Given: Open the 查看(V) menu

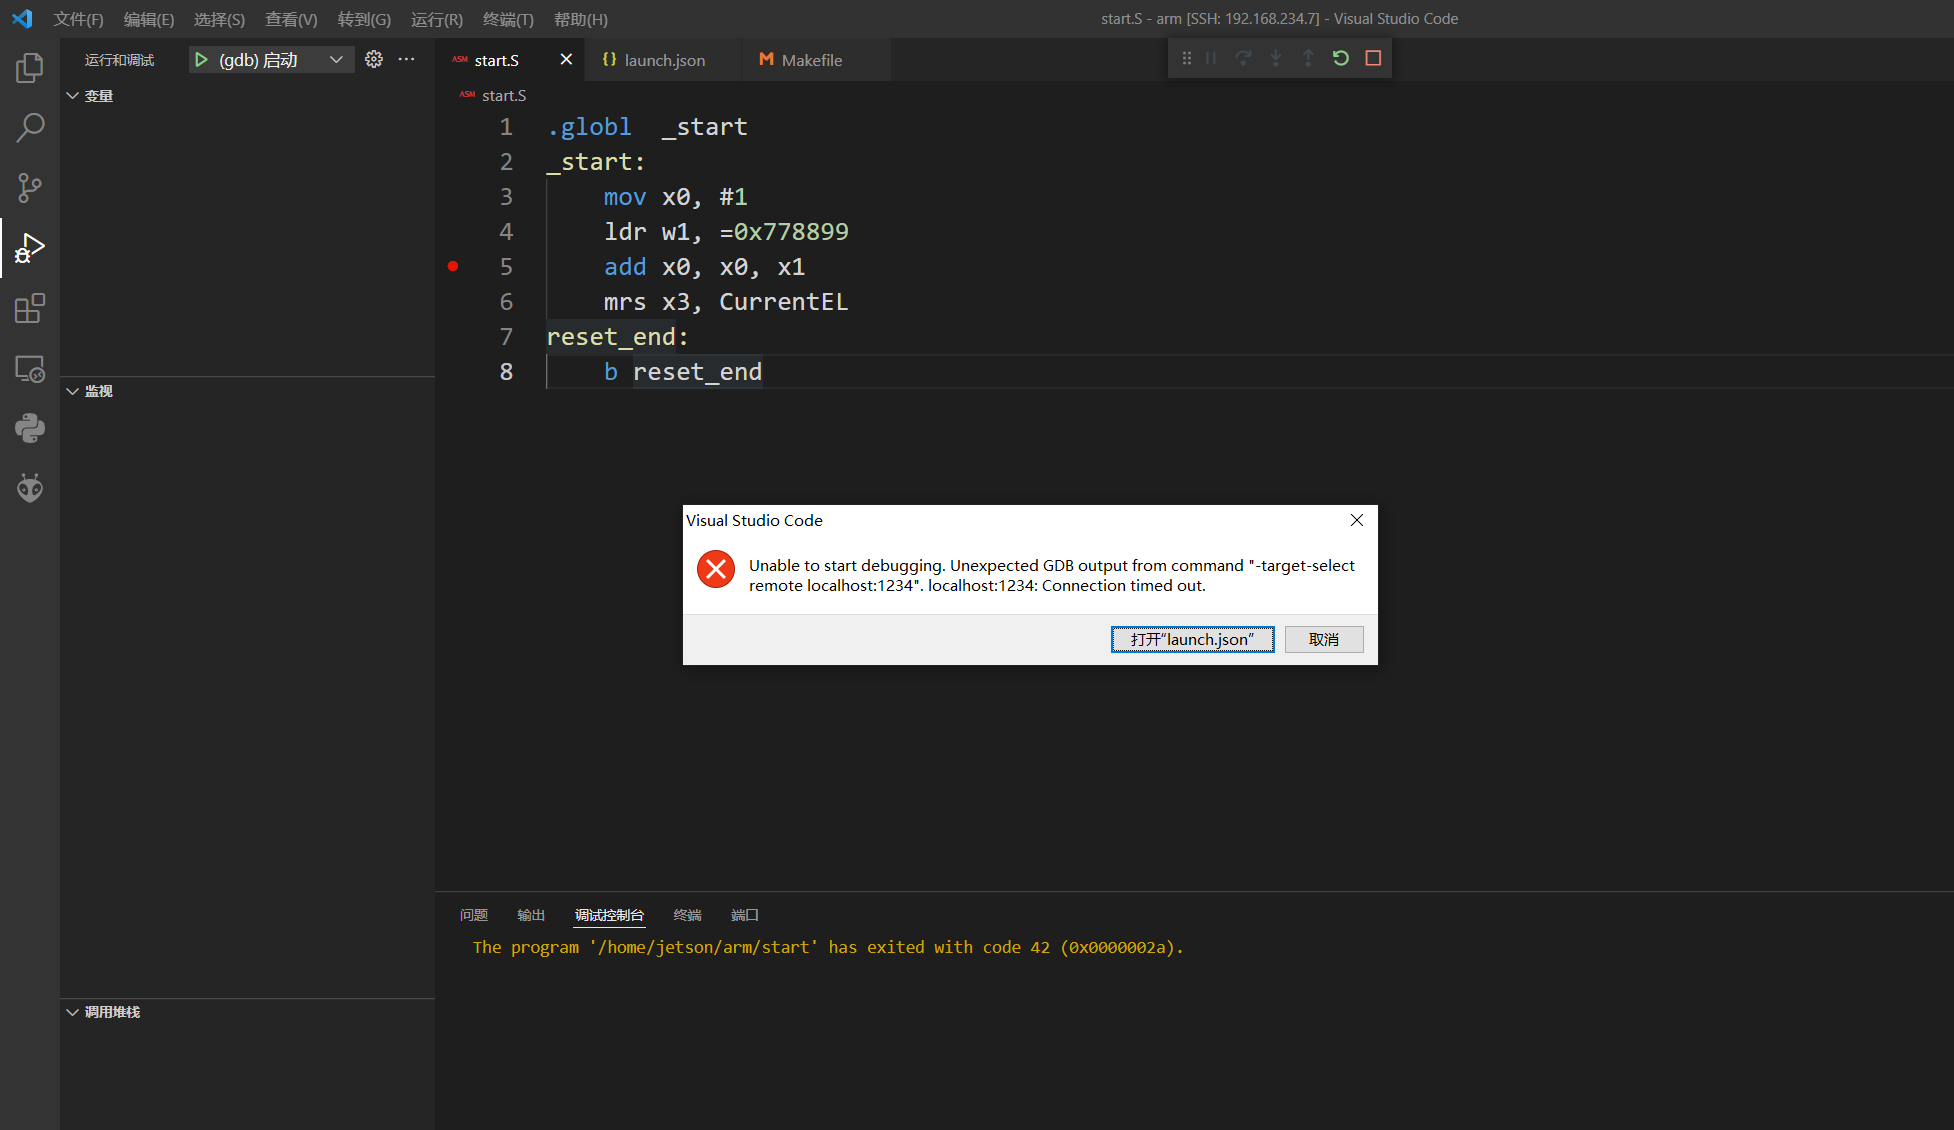Looking at the screenshot, I should (291, 19).
